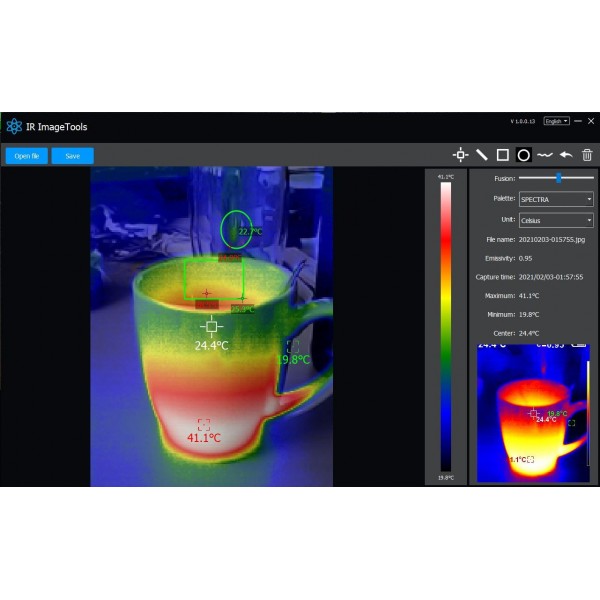The width and height of the screenshot is (600, 600).
Task: Open the Palette dropdown showing SPECTRA
Action: coord(556,199)
